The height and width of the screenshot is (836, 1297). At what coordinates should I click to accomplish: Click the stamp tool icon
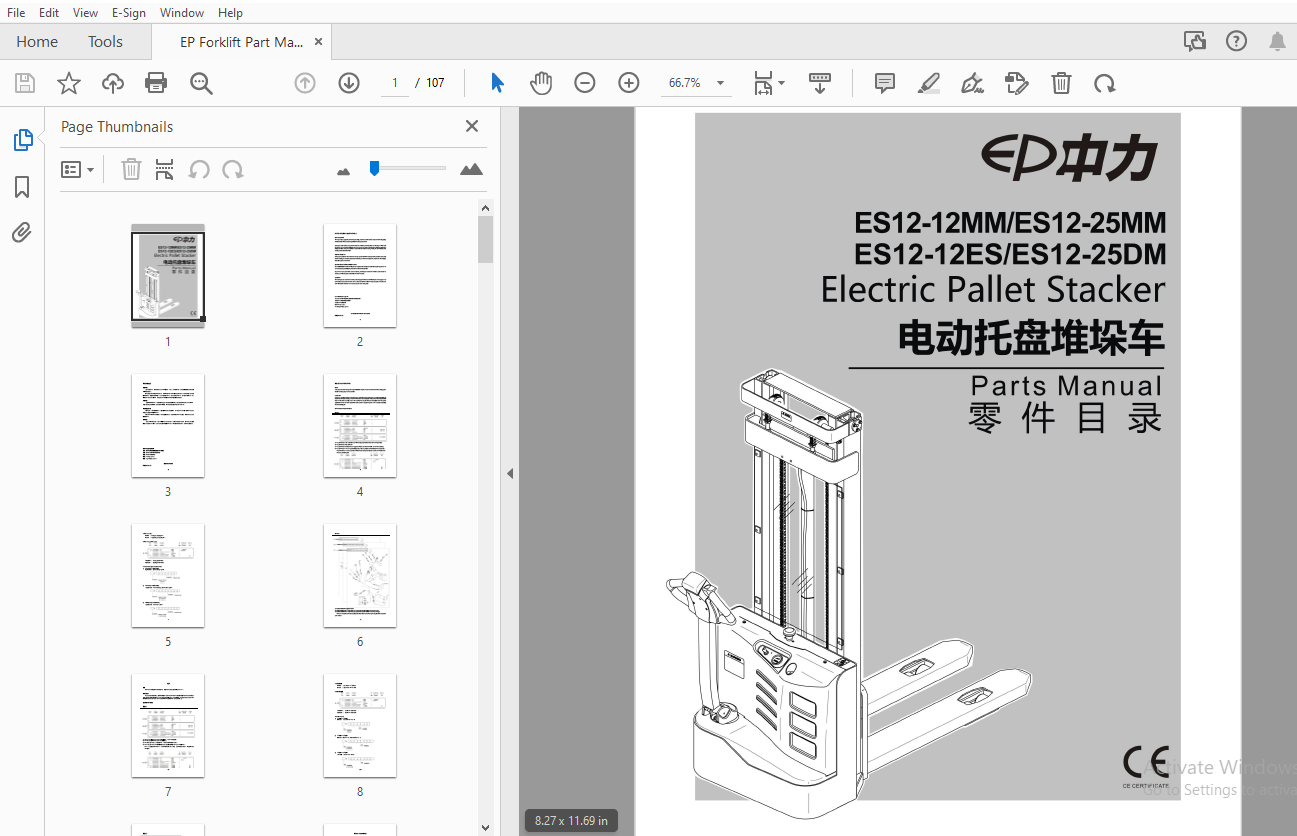(x=1017, y=83)
